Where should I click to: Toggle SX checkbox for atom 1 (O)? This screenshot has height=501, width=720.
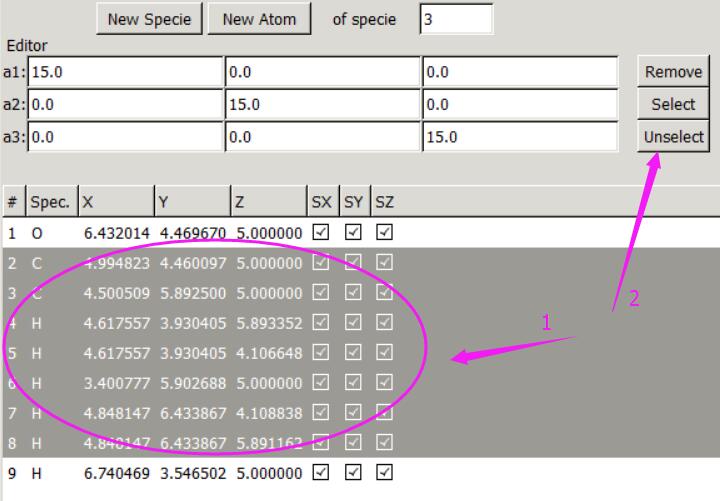[320, 232]
